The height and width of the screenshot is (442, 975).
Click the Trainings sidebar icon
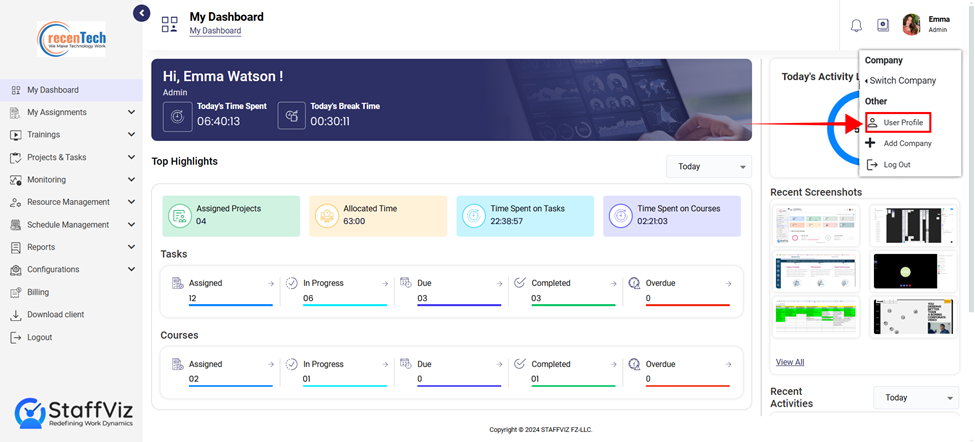(x=16, y=135)
